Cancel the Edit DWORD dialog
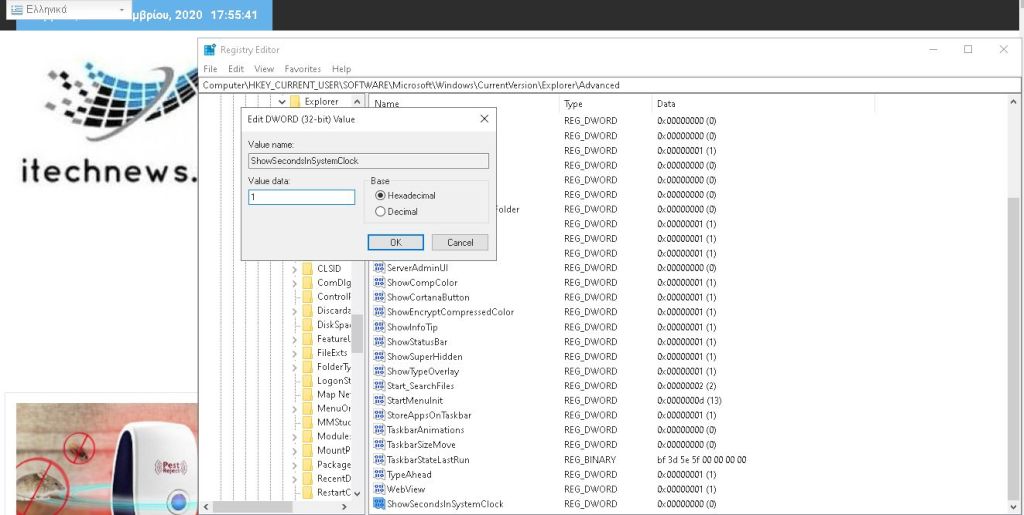Image resolution: width=1024 pixels, height=515 pixels. (460, 242)
